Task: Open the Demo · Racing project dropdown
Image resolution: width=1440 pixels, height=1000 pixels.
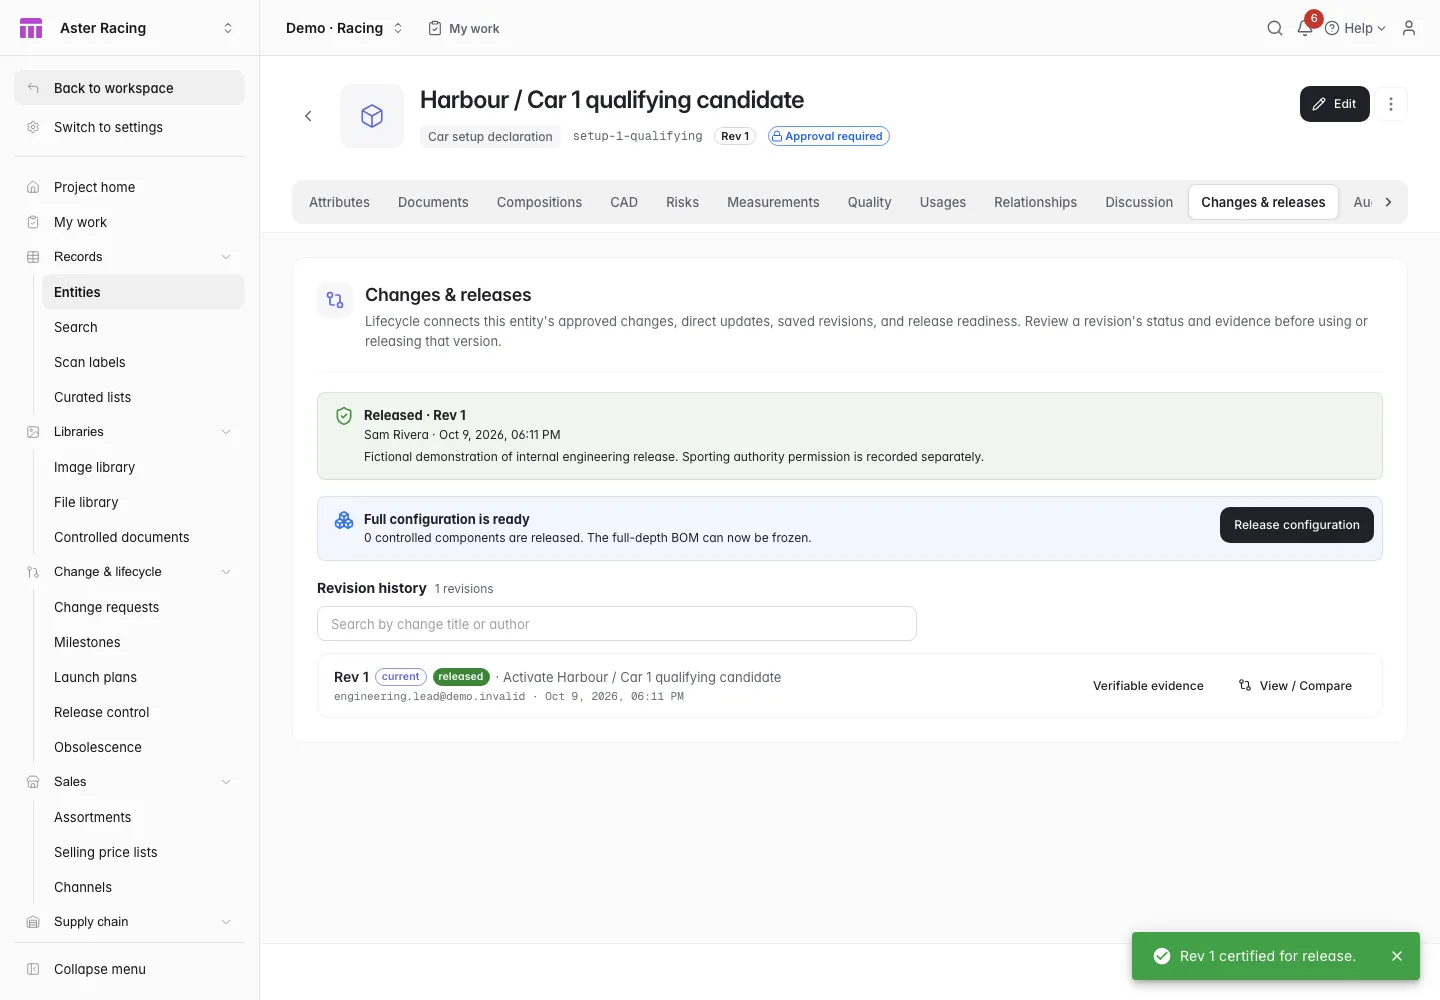Action: [344, 28]
